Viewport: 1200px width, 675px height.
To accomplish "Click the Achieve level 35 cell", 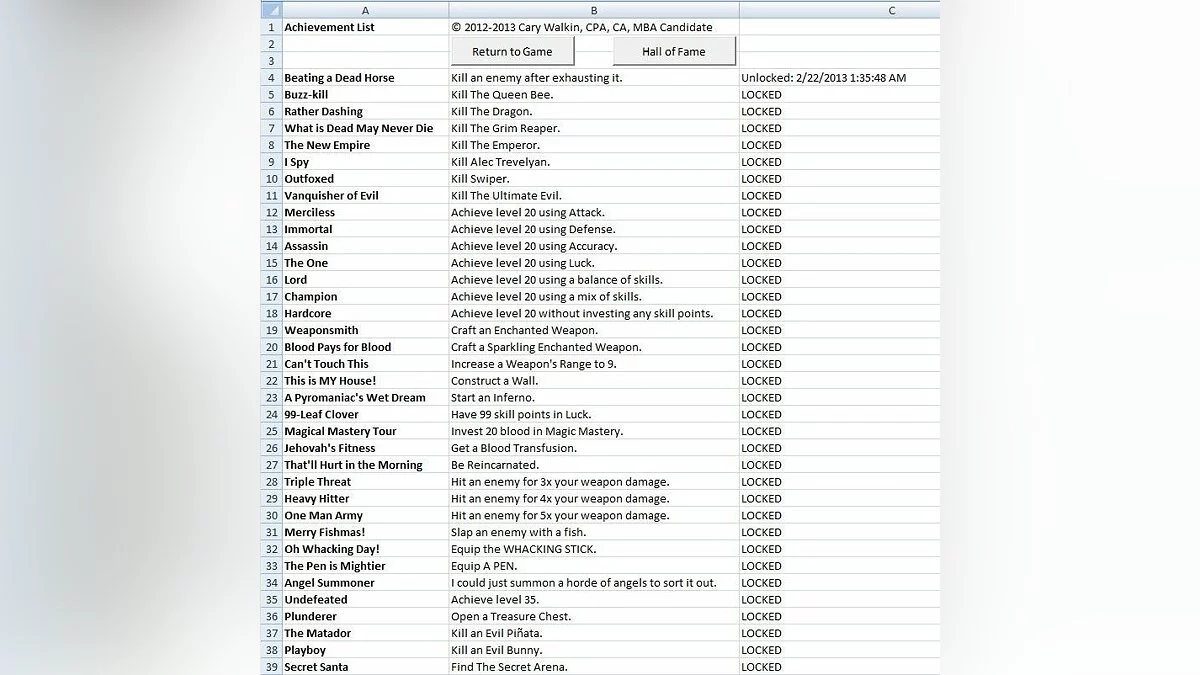I will [594, 600].
